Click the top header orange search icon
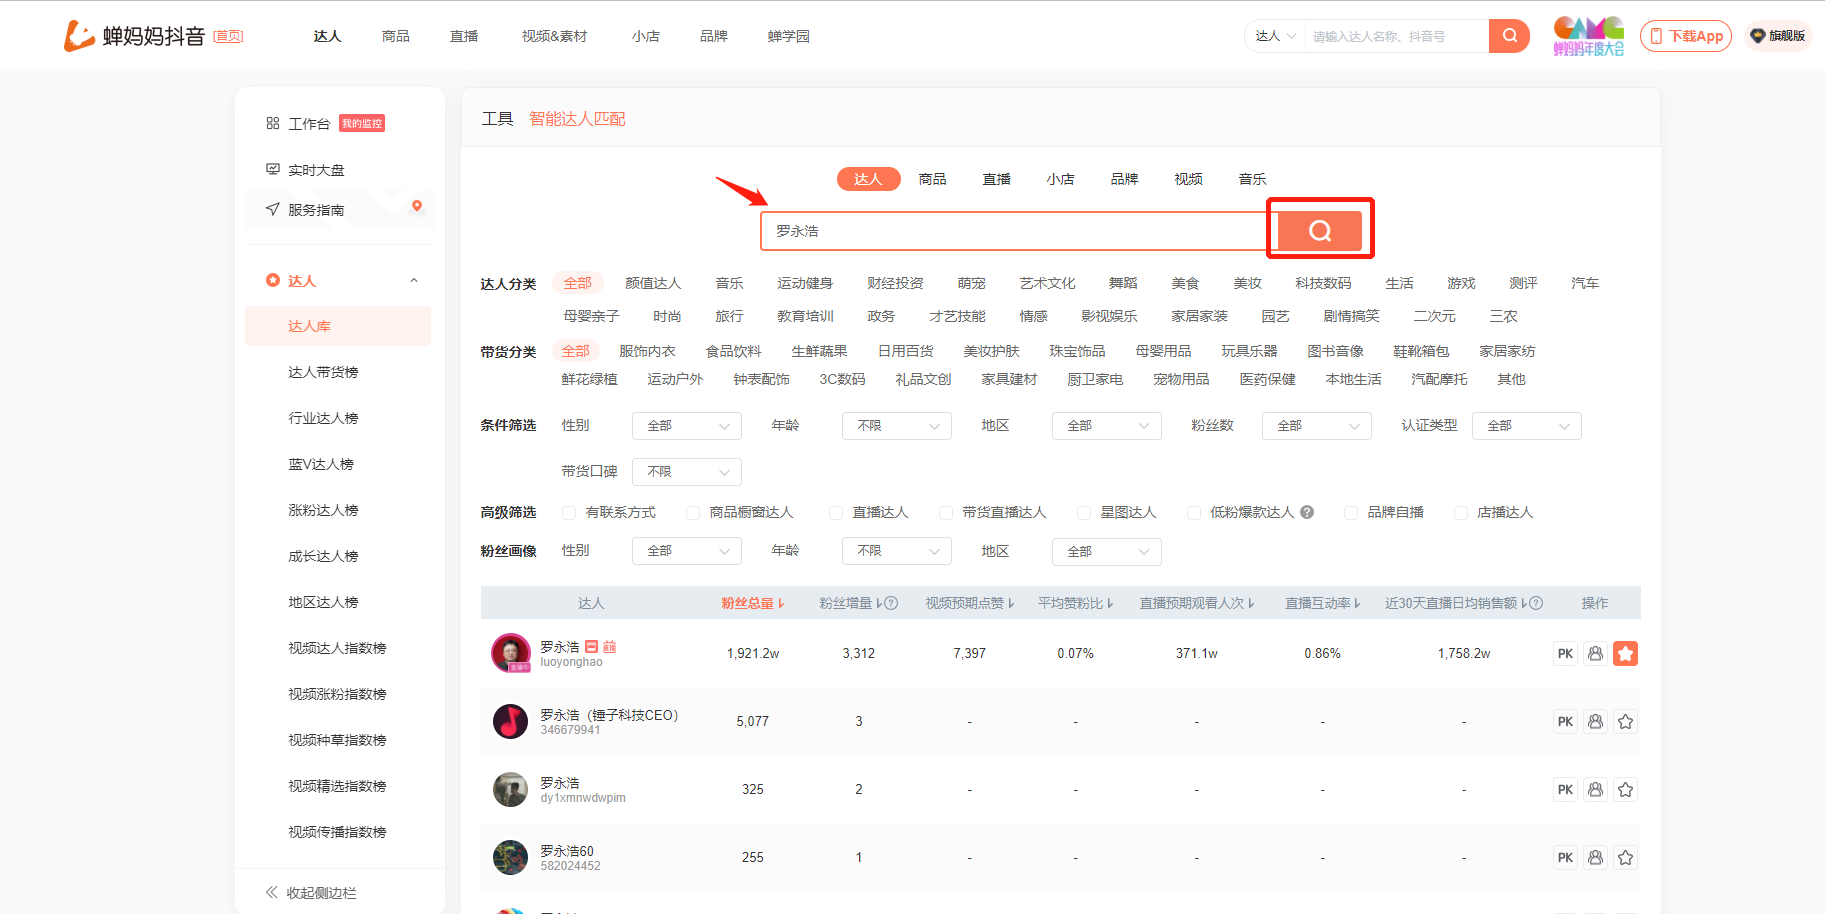The image size is (1825, 914). (x=1509, y=36)
